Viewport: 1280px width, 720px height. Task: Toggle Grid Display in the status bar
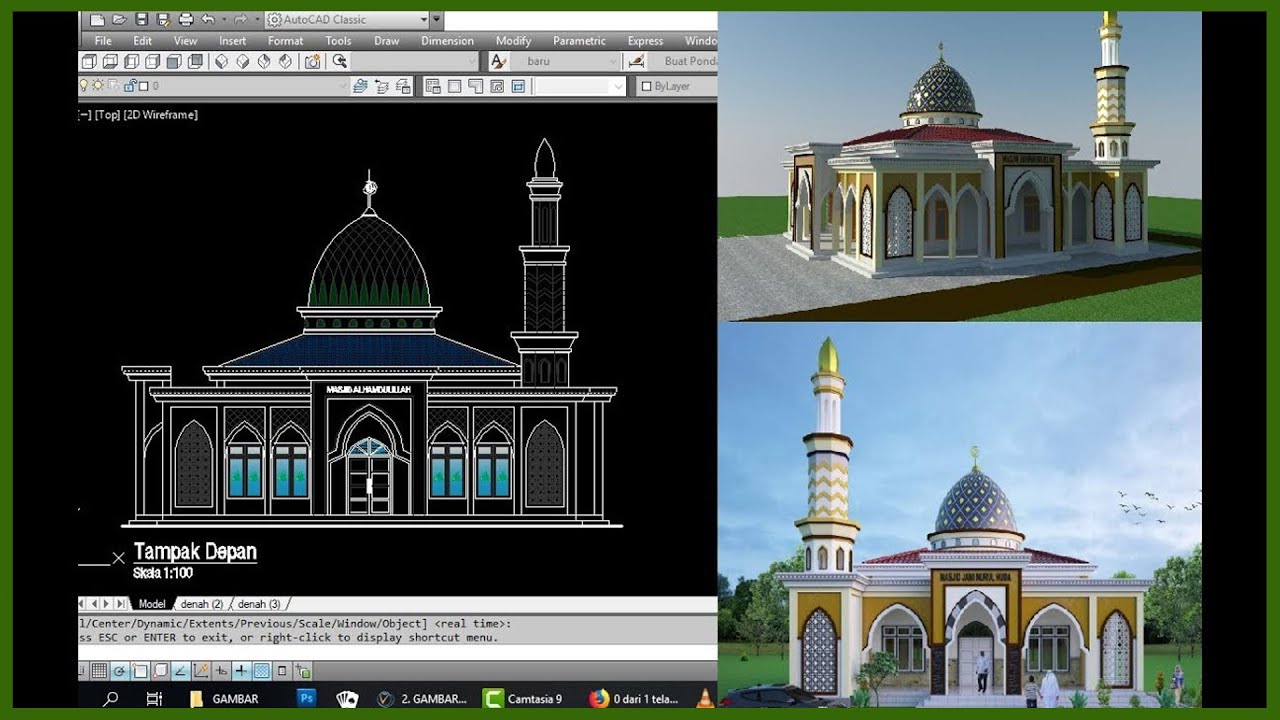pyautogui.click(x=99, y=671)
